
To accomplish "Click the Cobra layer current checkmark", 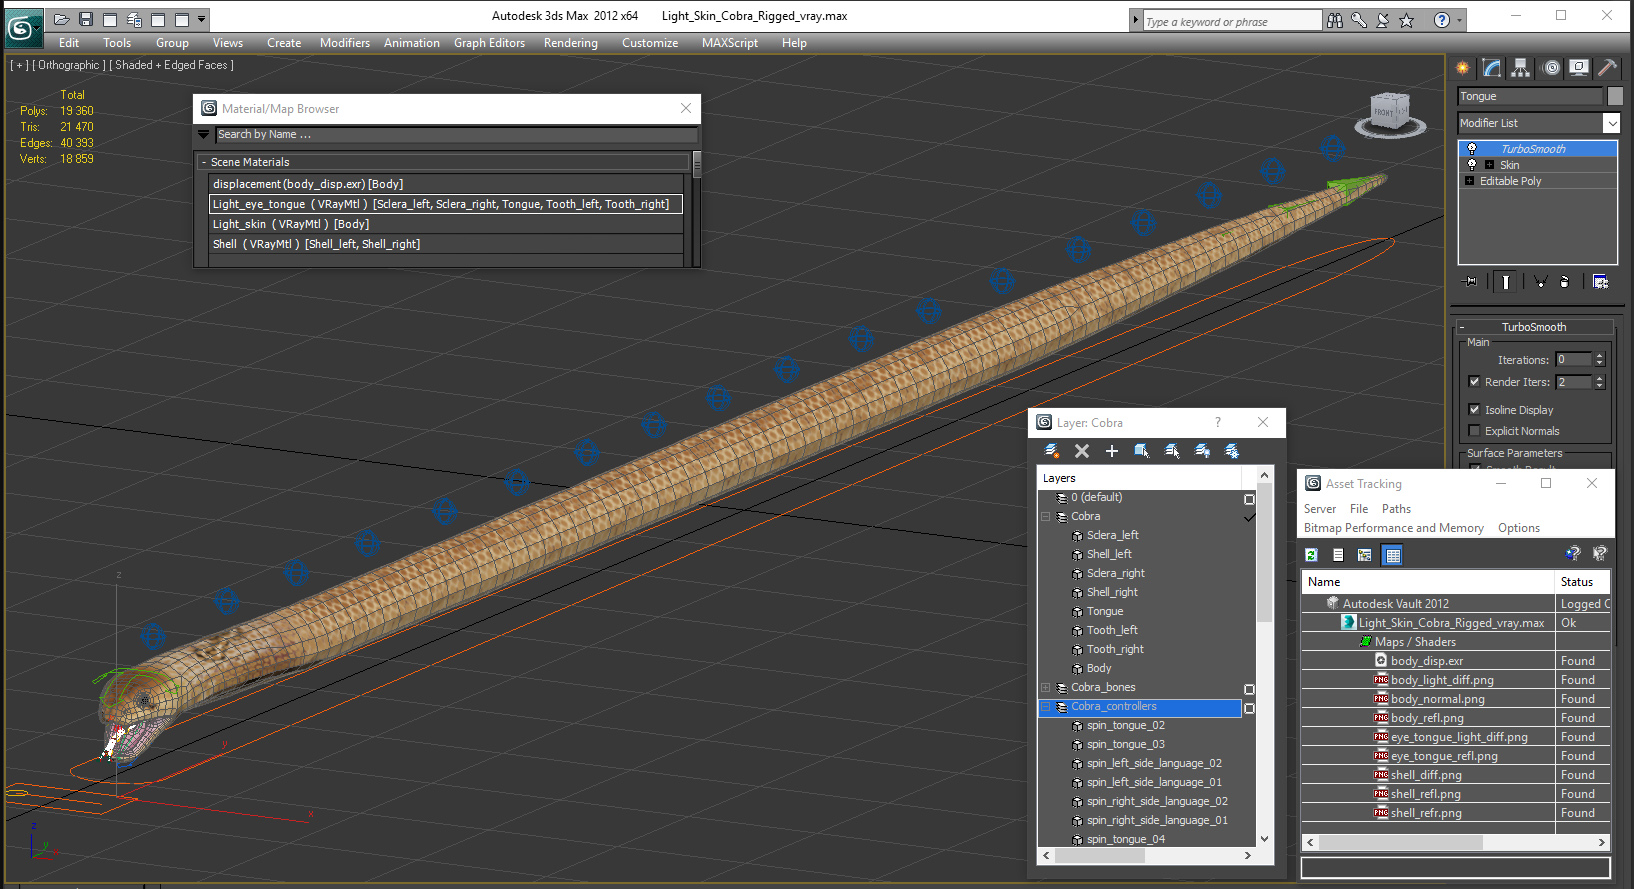I will pos(1249,517).
